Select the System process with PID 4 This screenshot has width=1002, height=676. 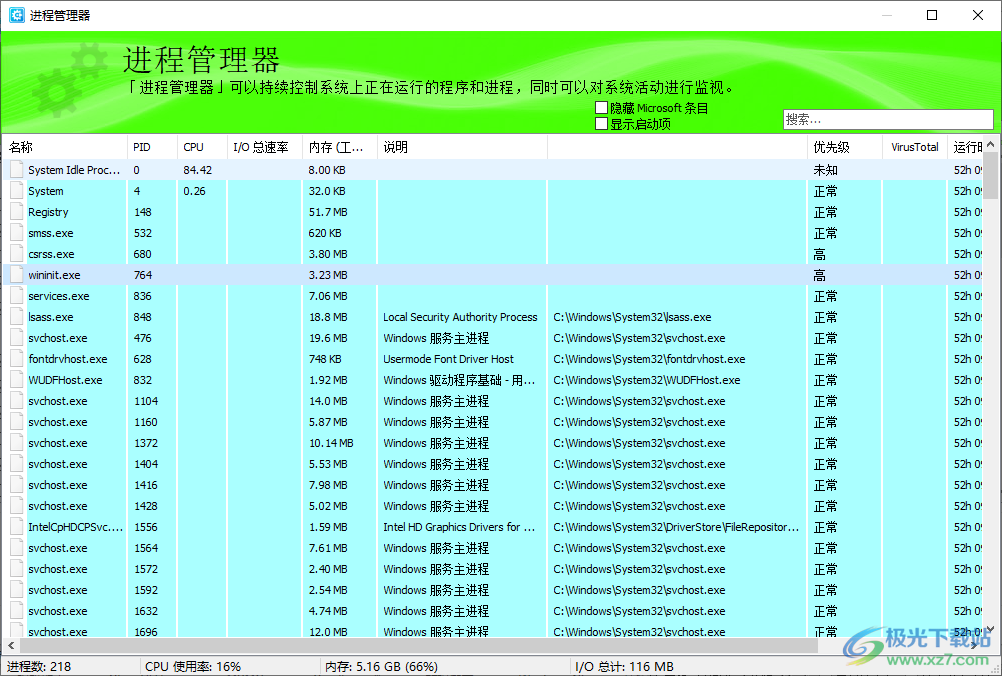[492, 191]
